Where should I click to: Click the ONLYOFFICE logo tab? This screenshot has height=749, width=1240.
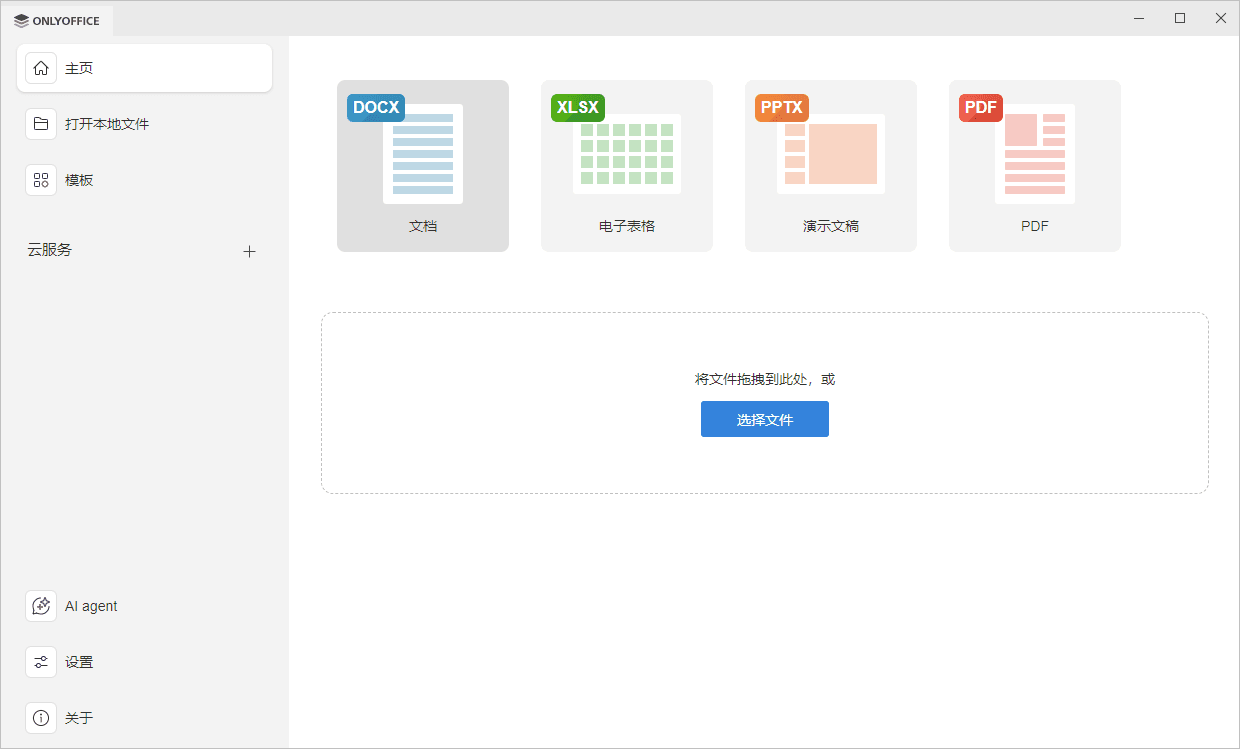[x=57, y=20]
